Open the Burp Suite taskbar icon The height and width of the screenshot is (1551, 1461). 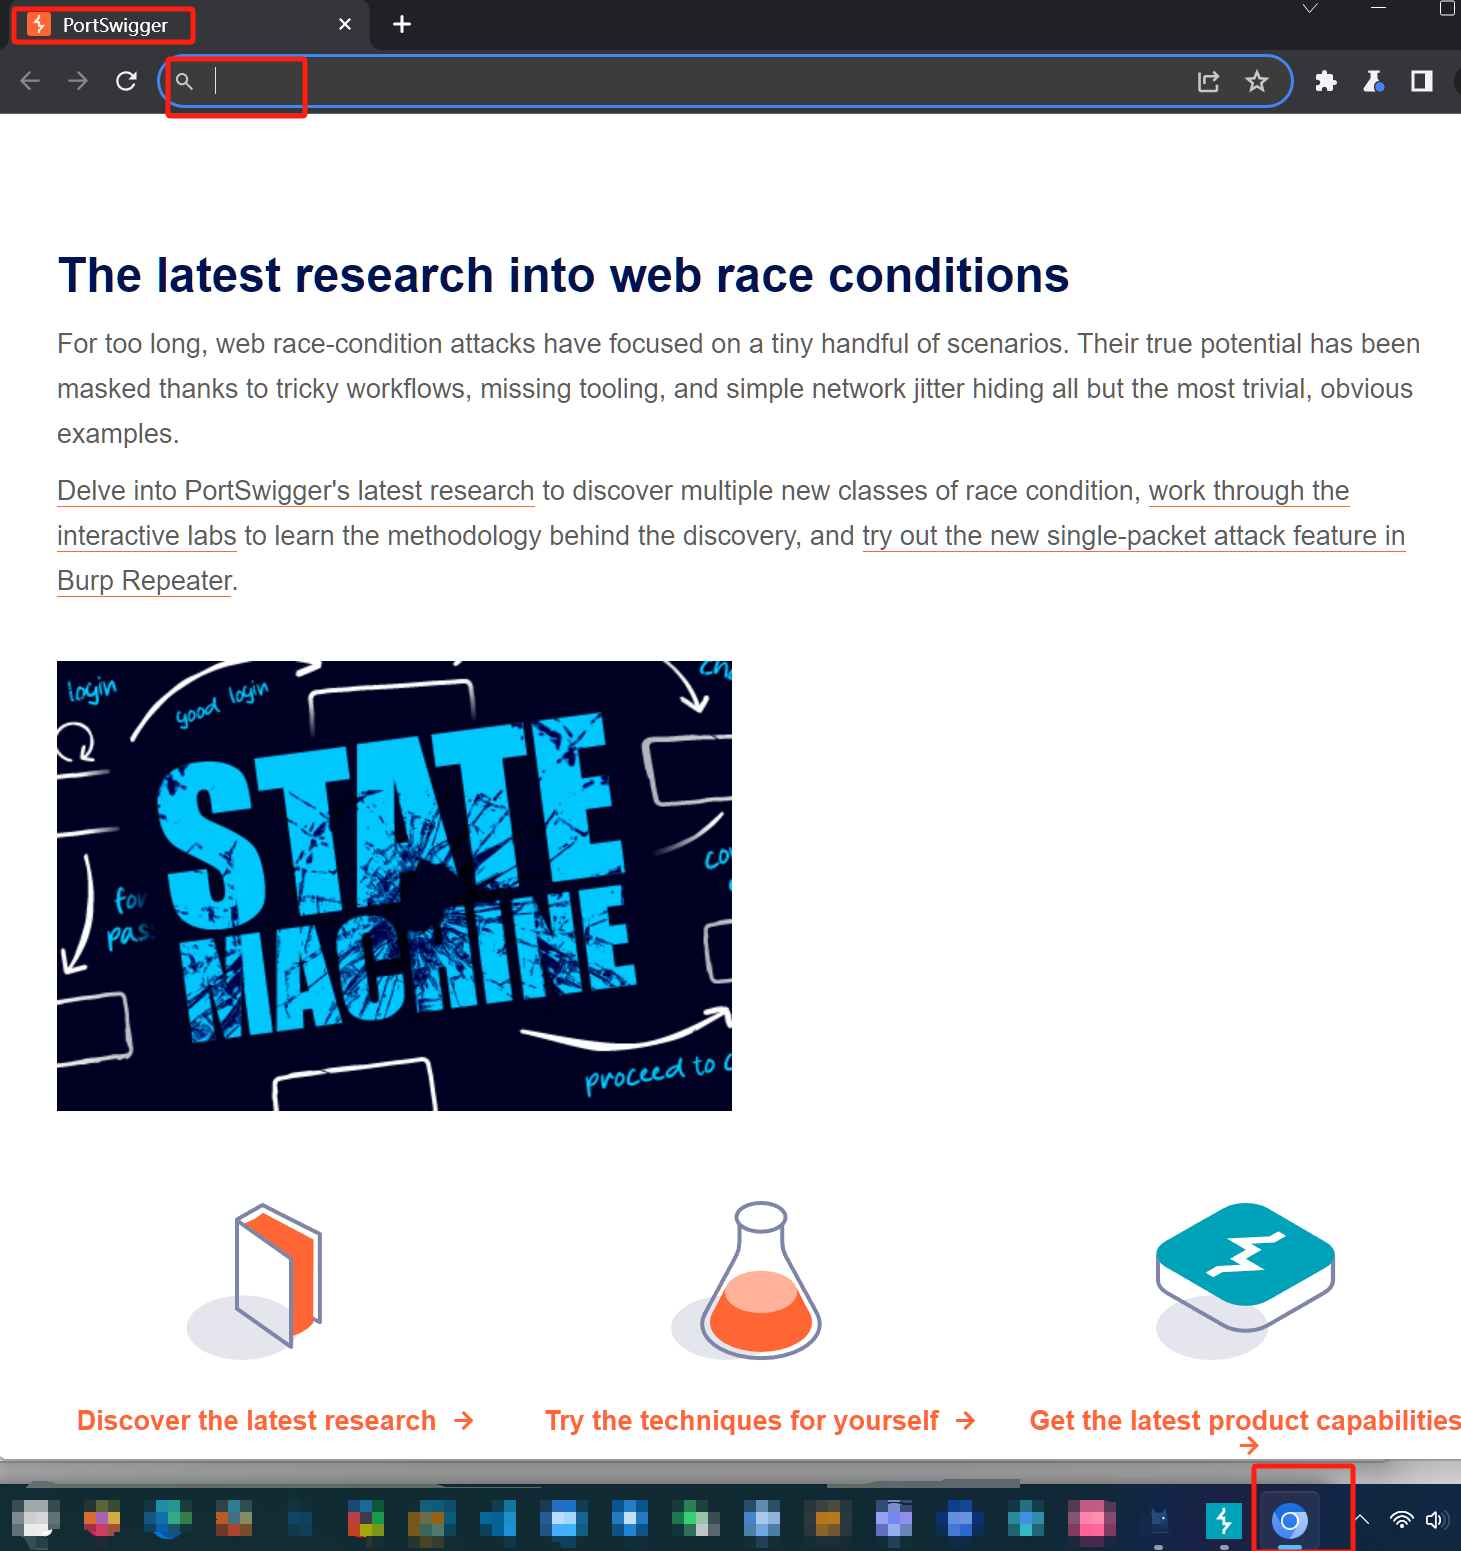(x=1224, y=1521)
